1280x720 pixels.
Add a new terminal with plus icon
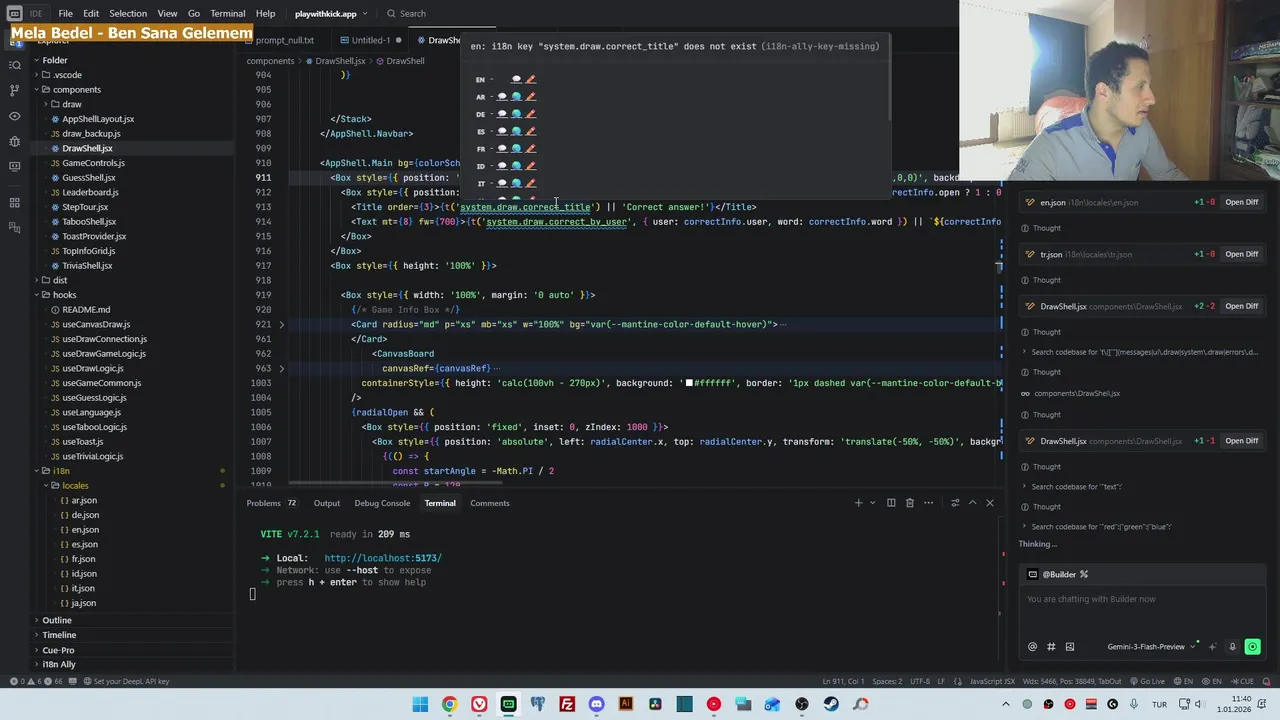(x=858, y=503)
